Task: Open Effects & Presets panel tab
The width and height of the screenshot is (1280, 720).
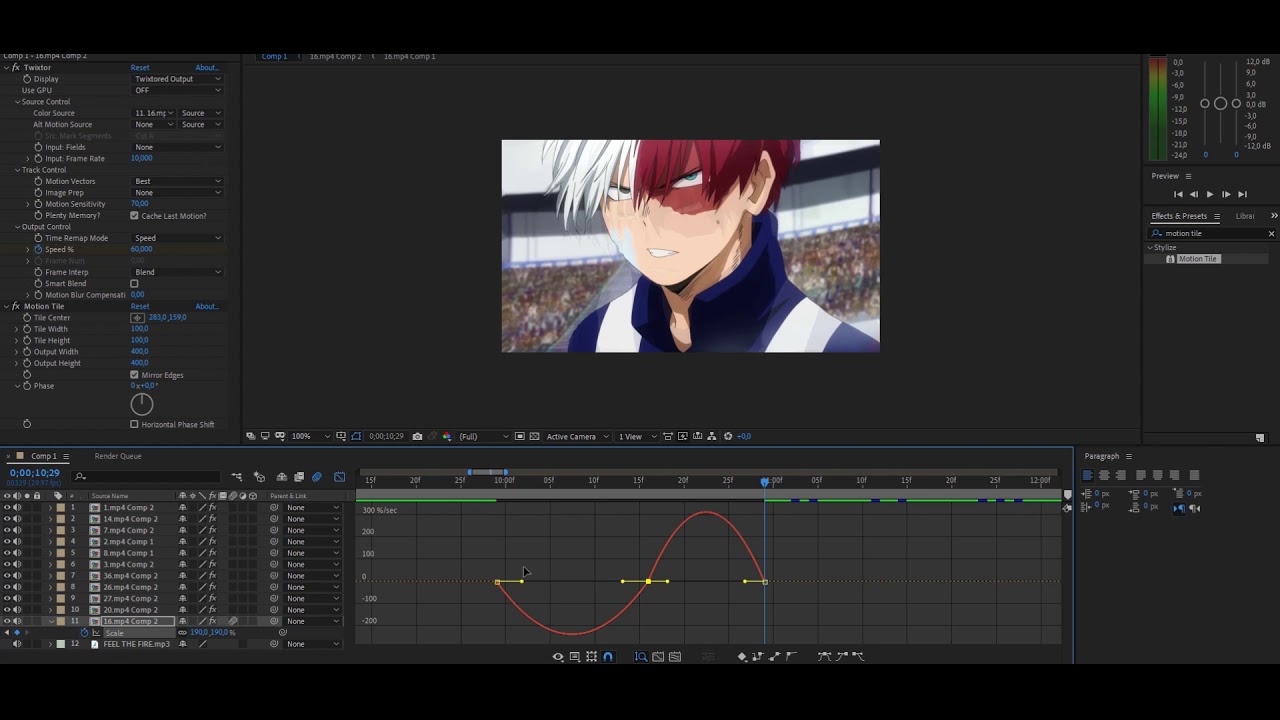Action: 1179,216
